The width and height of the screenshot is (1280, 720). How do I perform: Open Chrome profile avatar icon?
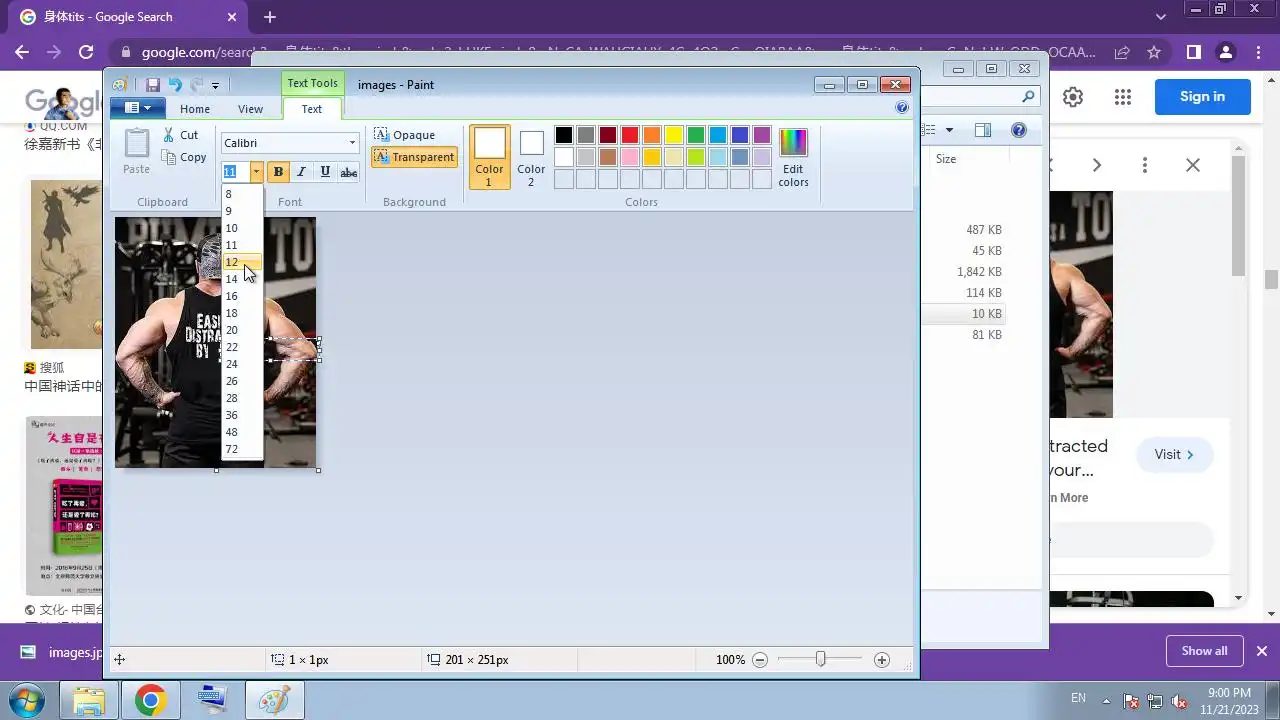(x=1225, y=52)
